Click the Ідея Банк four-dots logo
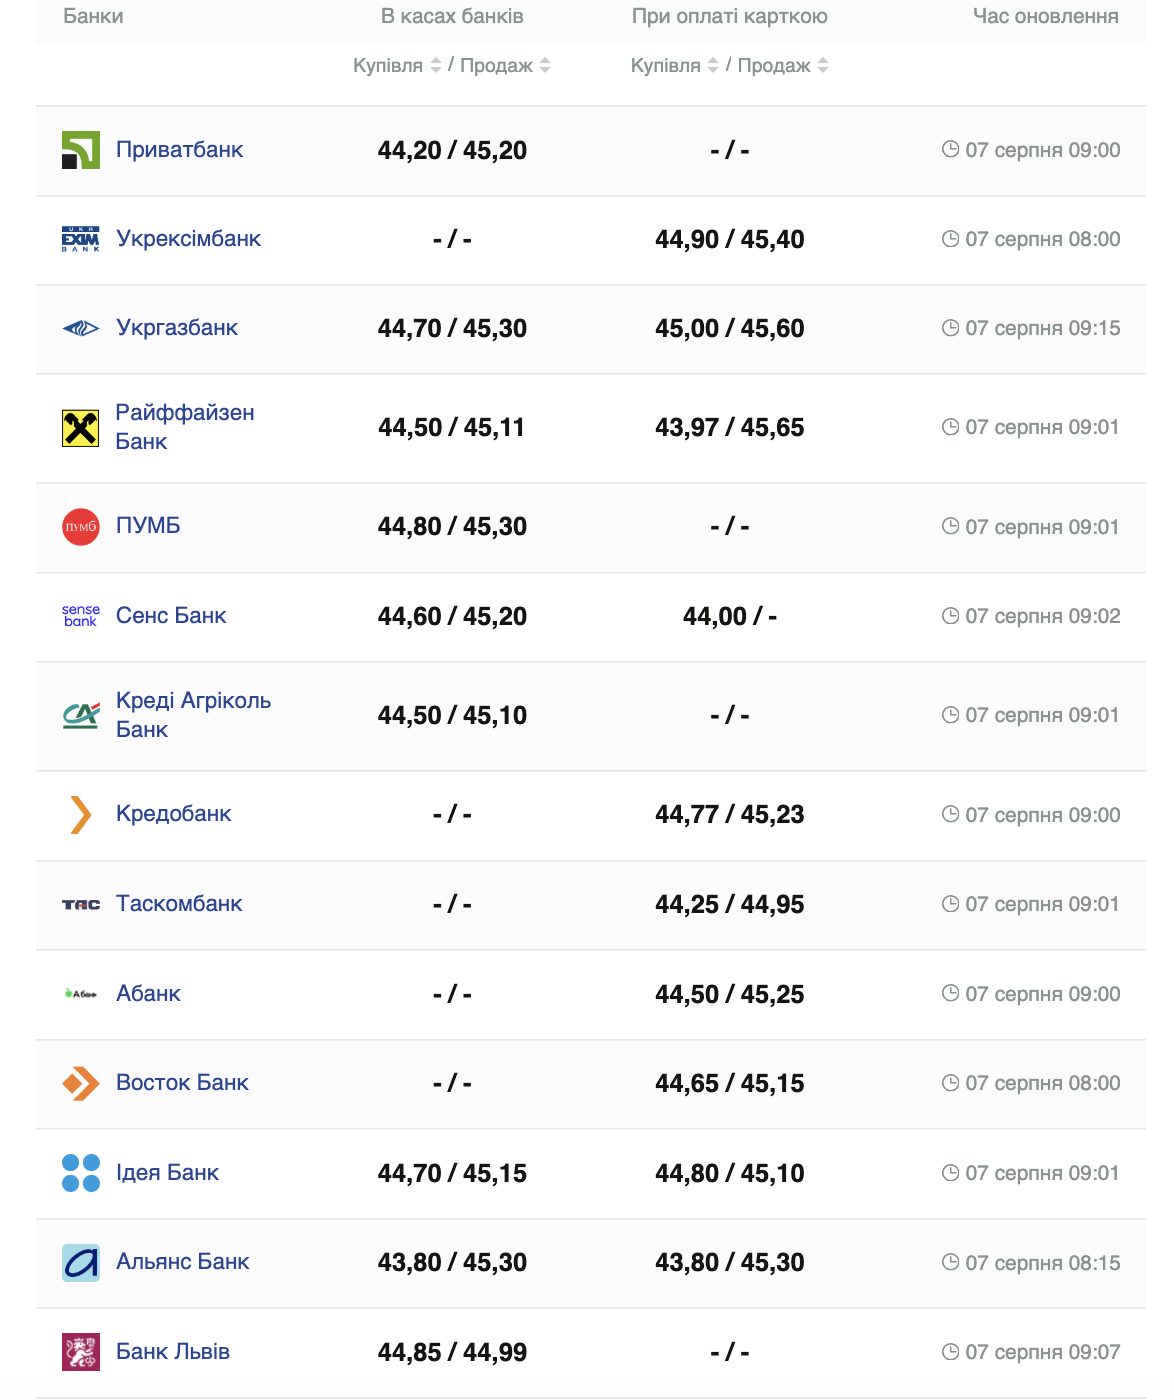1174x1400 pixels. pyautogui.click(x=81, y=1173)
